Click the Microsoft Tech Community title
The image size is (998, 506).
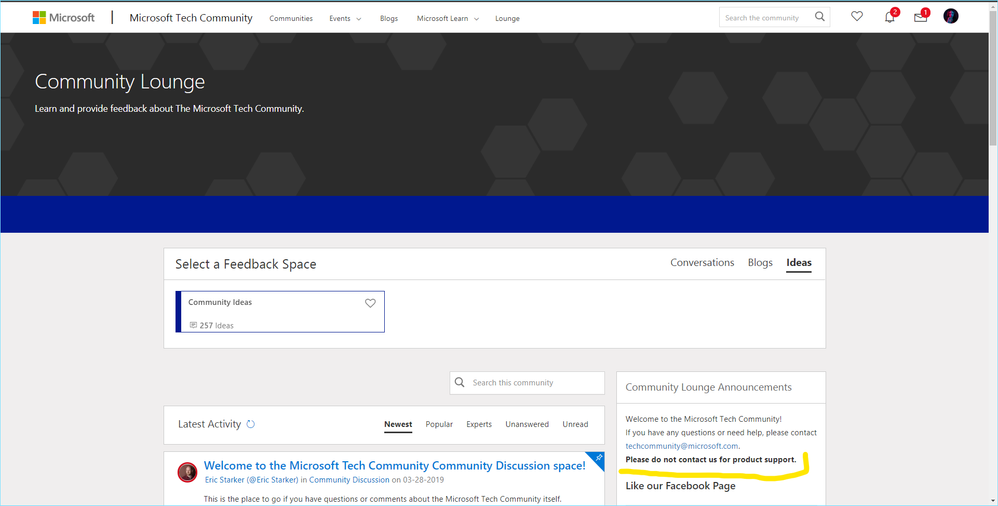[191, 18]
